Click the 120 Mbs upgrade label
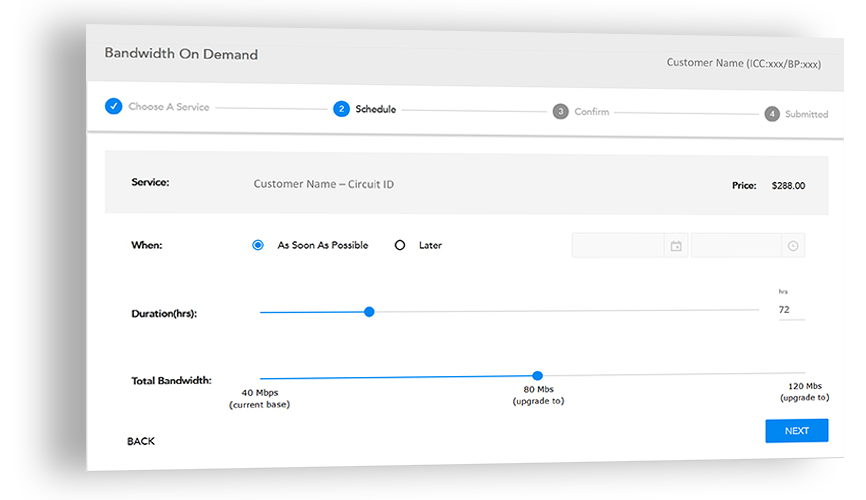 pos(805,392)
